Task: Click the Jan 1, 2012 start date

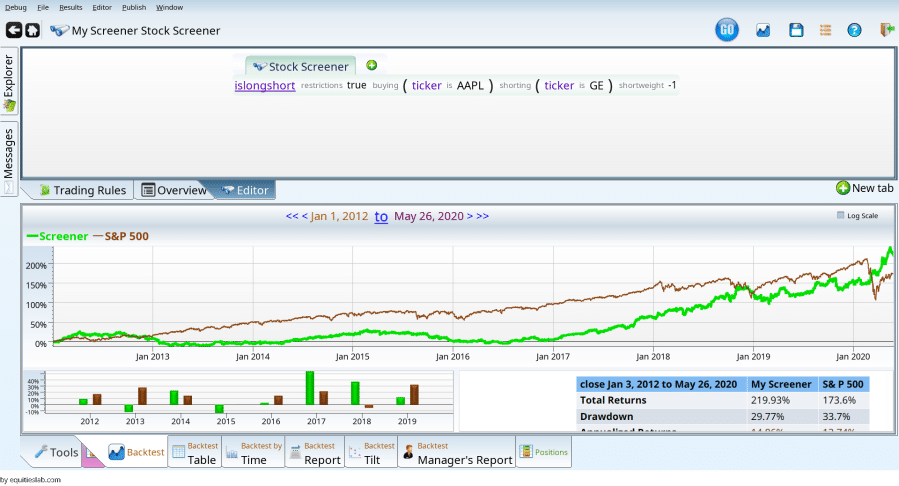Action: pyautogui.click(x=339, y=216)
